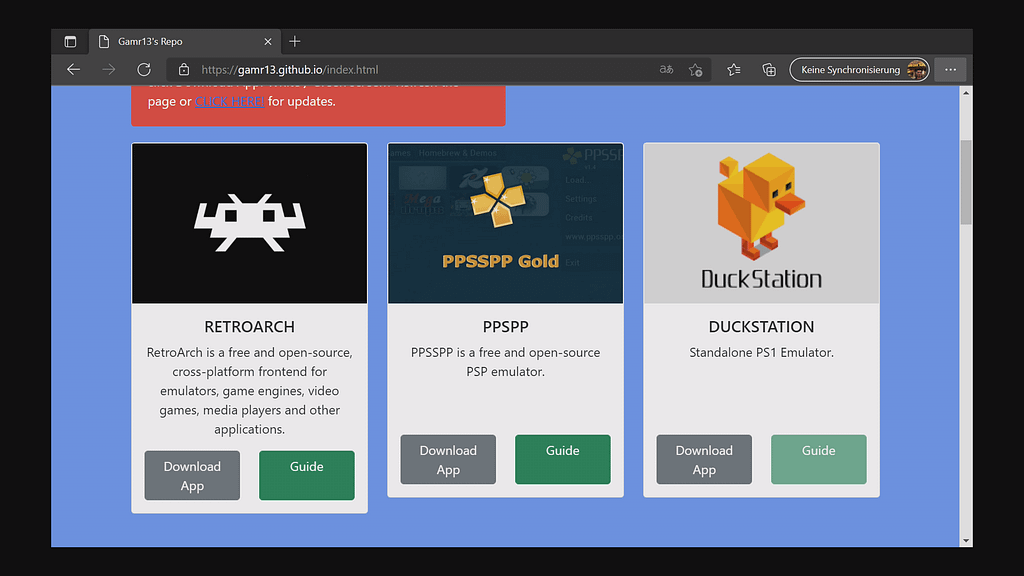Image resolution: width=1024 pixels, height=576 pixels.
Task: Click the CLICK HERE updates link
Action: pos(229,101)
